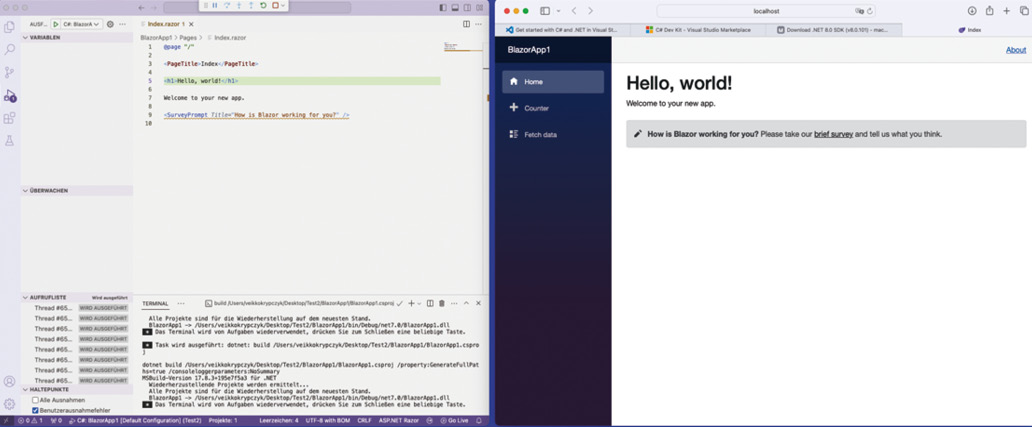Open the new terminal profile dropdown arrow
The width and height of the screenshot is (1032, 427).
pyautogui.click(x=420, y=303)
